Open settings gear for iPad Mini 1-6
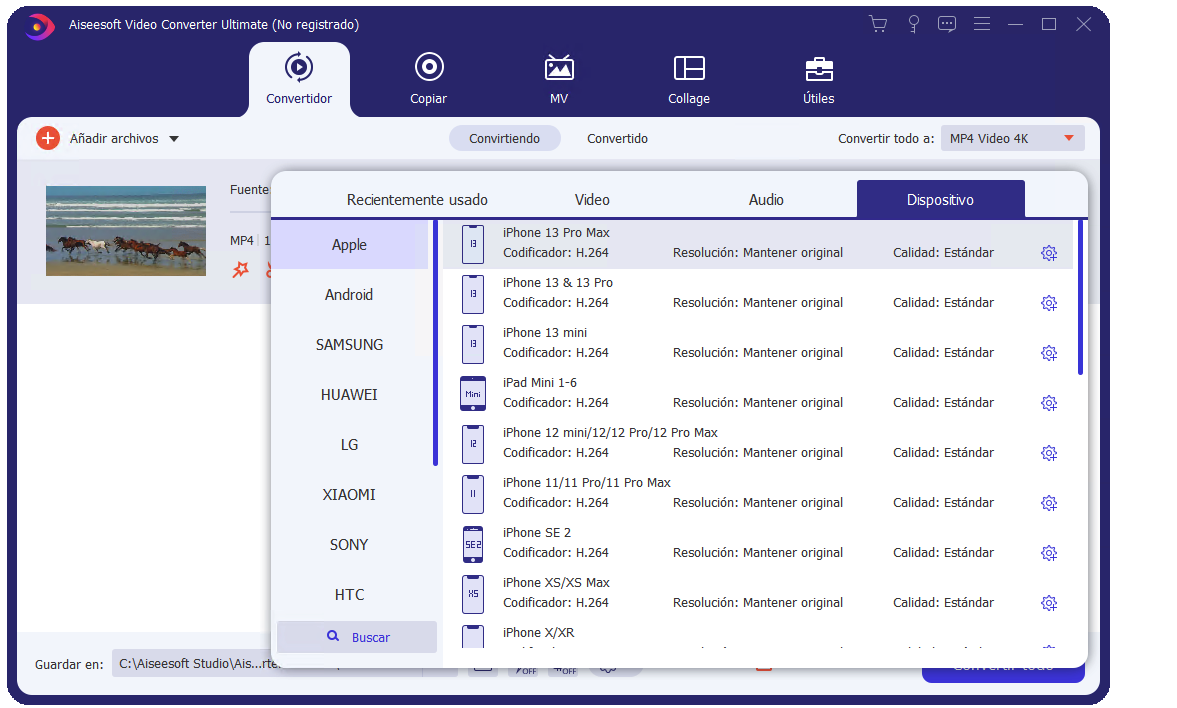1177x708 pixels. click(1049, 403)
